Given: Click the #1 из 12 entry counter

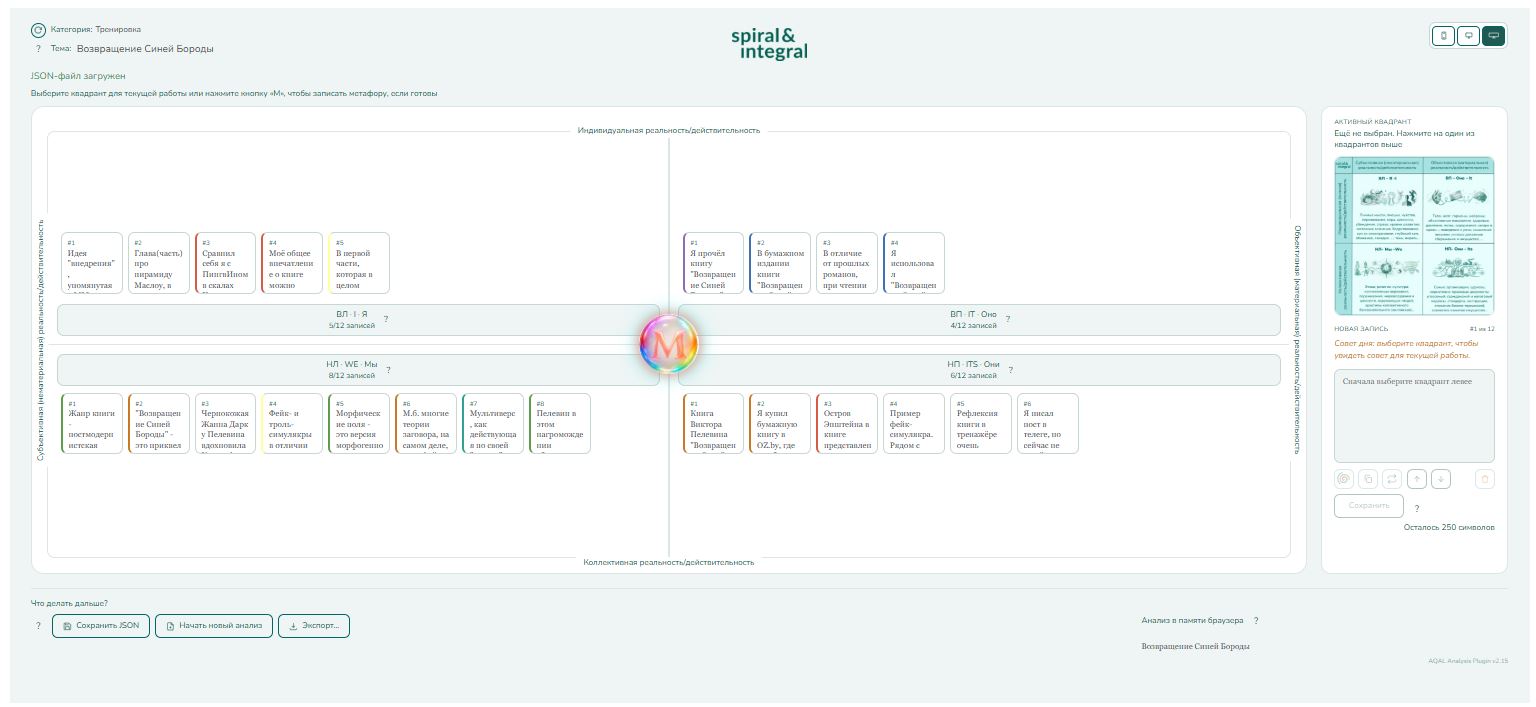Looking at the screenshot, I should point(1481,328).
